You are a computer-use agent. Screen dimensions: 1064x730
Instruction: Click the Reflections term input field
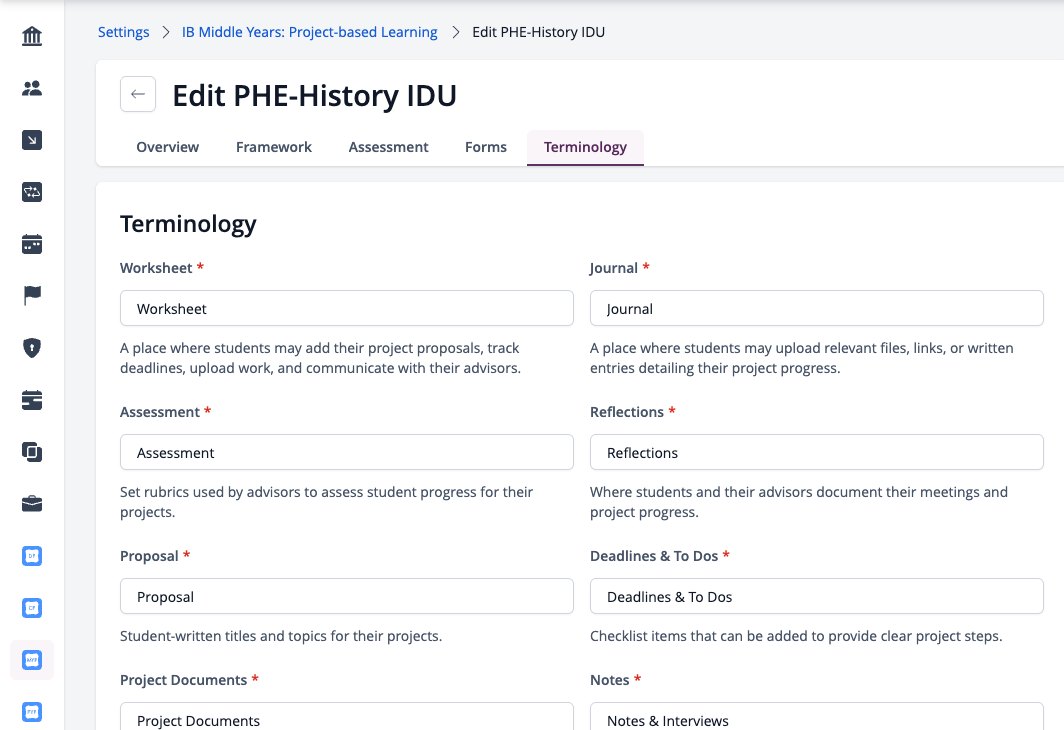816,453
